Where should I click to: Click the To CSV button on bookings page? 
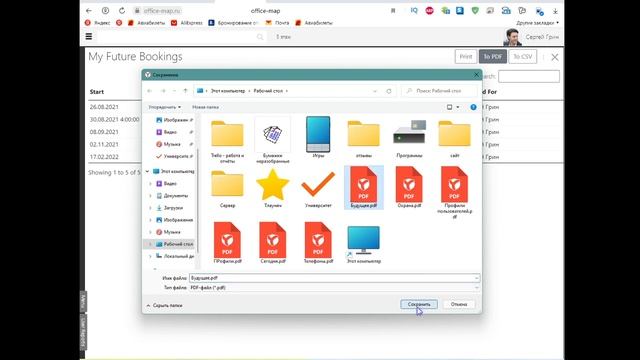(522, 57)
